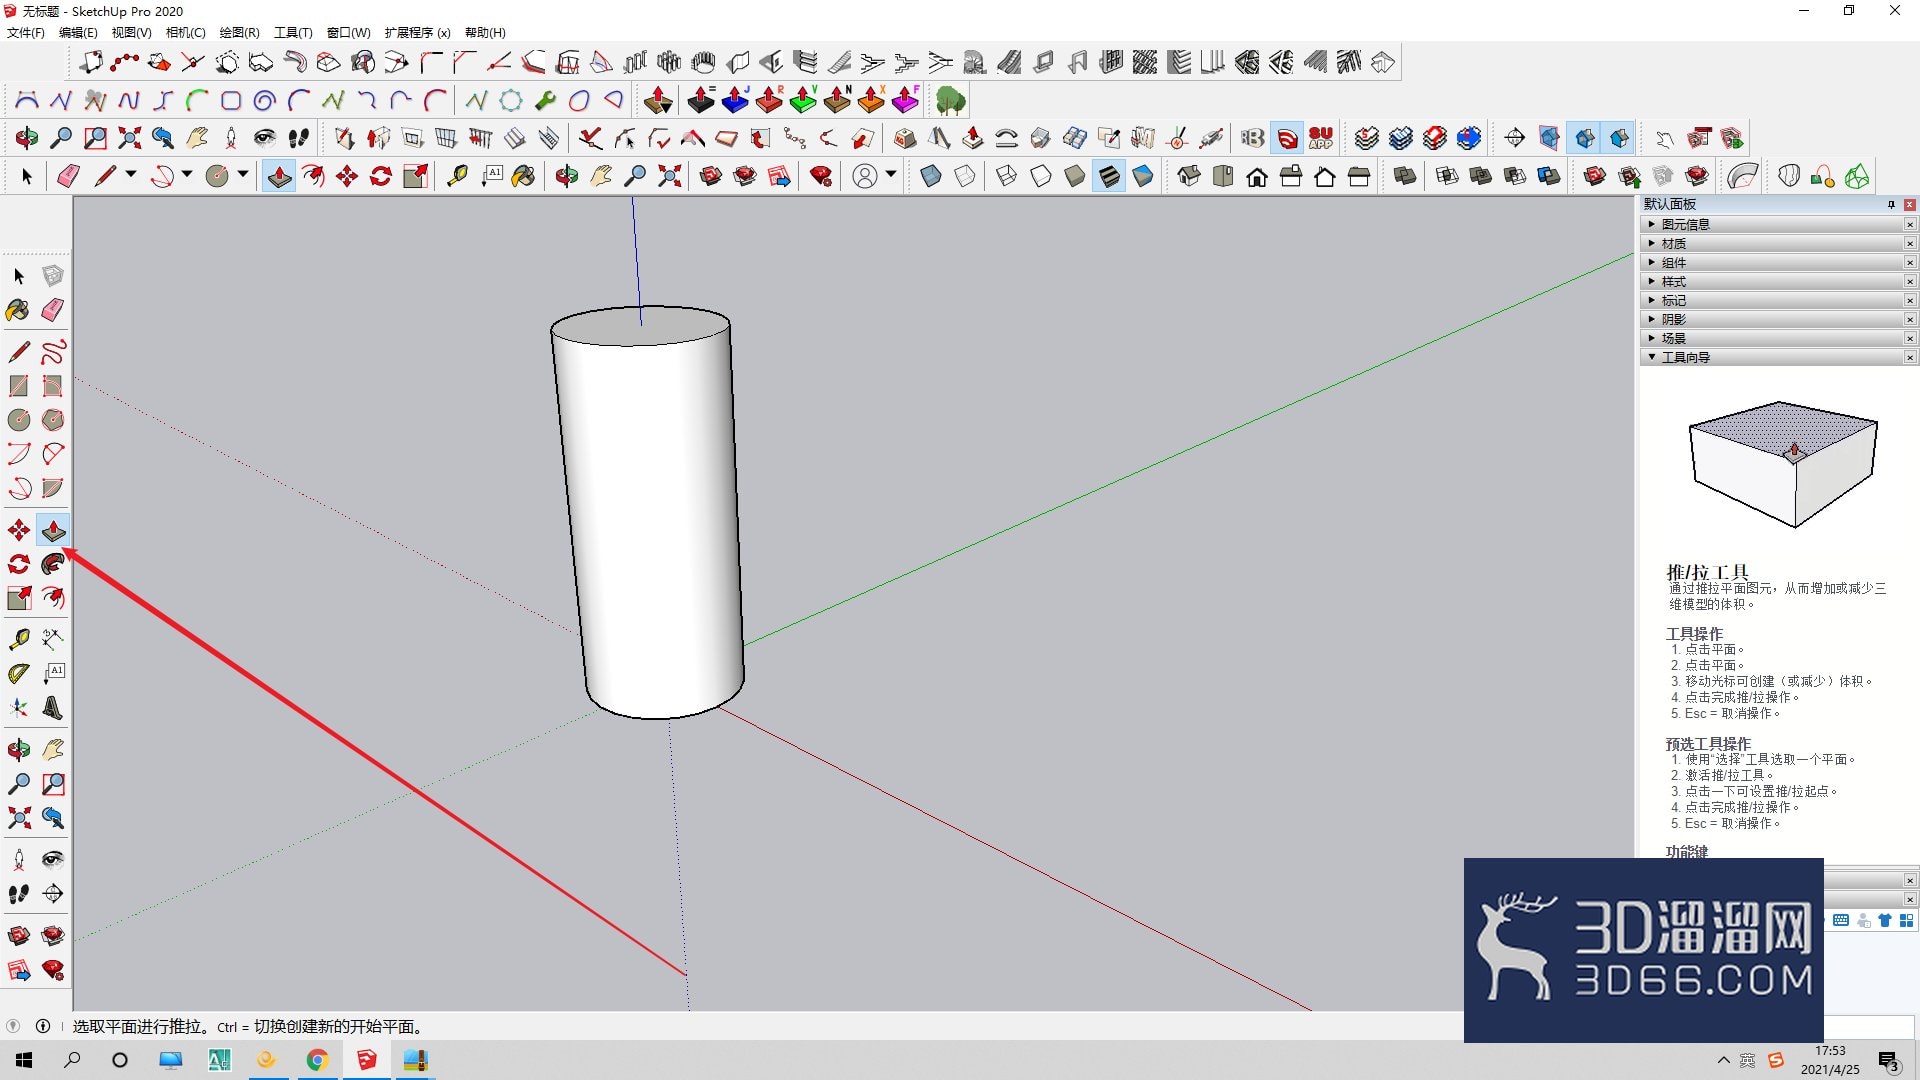Image resolution: width=1920 pixels, height=1080 pixels.
Task: Activate the Freehand squiggle tool
Action: (53, 352)
